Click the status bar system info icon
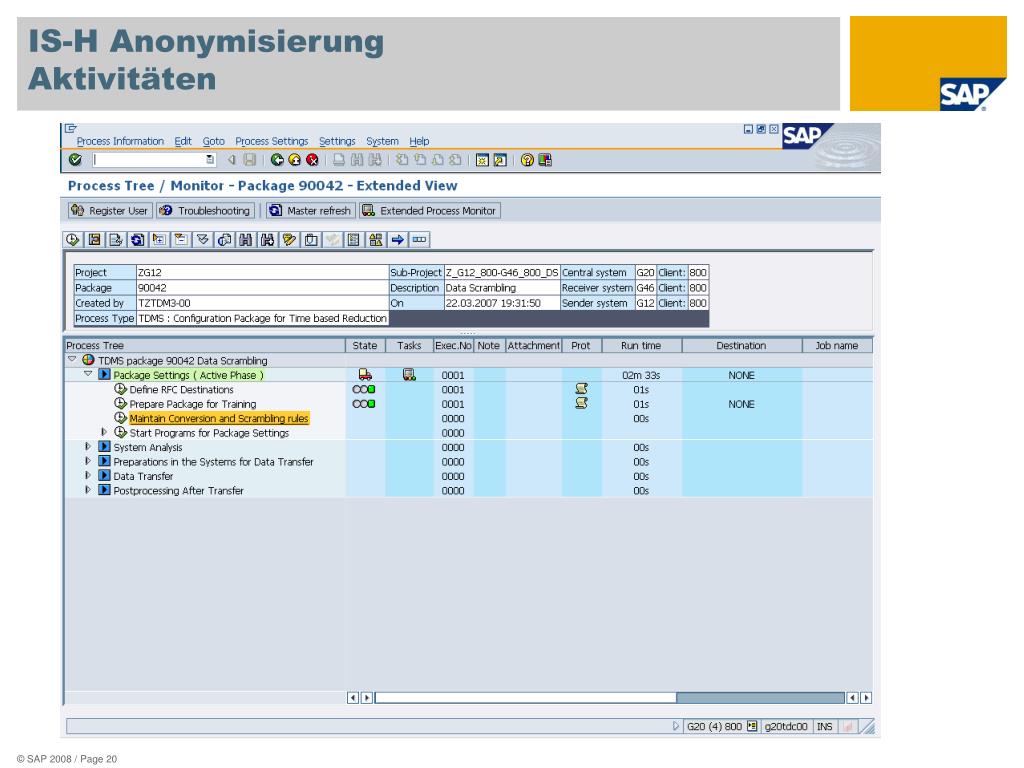 tap(752, 726)
